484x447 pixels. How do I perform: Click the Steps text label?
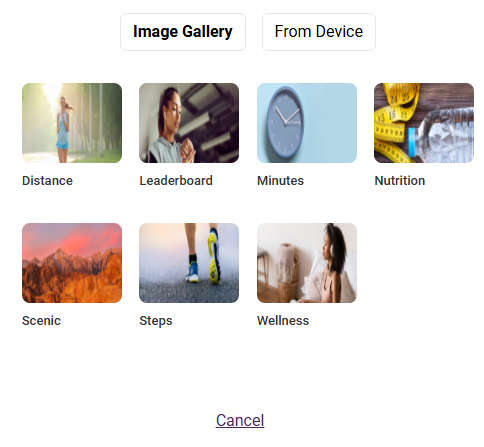pyautogui.click(x=156, y=321)
